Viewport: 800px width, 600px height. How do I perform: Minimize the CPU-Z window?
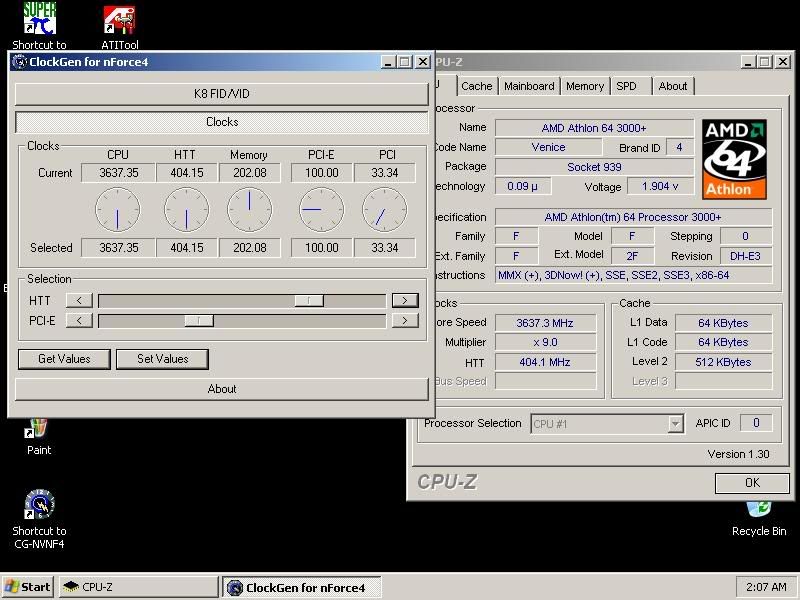pos(748,62)
